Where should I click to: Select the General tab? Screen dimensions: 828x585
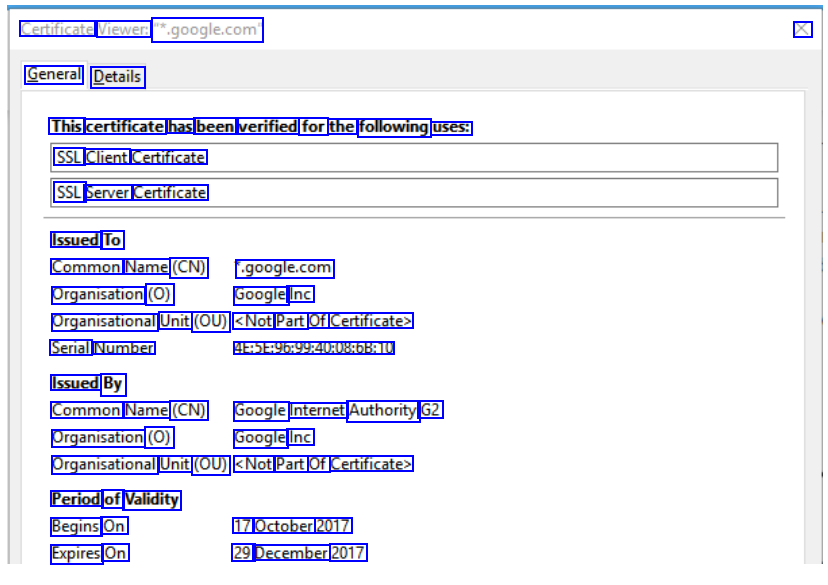point(54,75)
